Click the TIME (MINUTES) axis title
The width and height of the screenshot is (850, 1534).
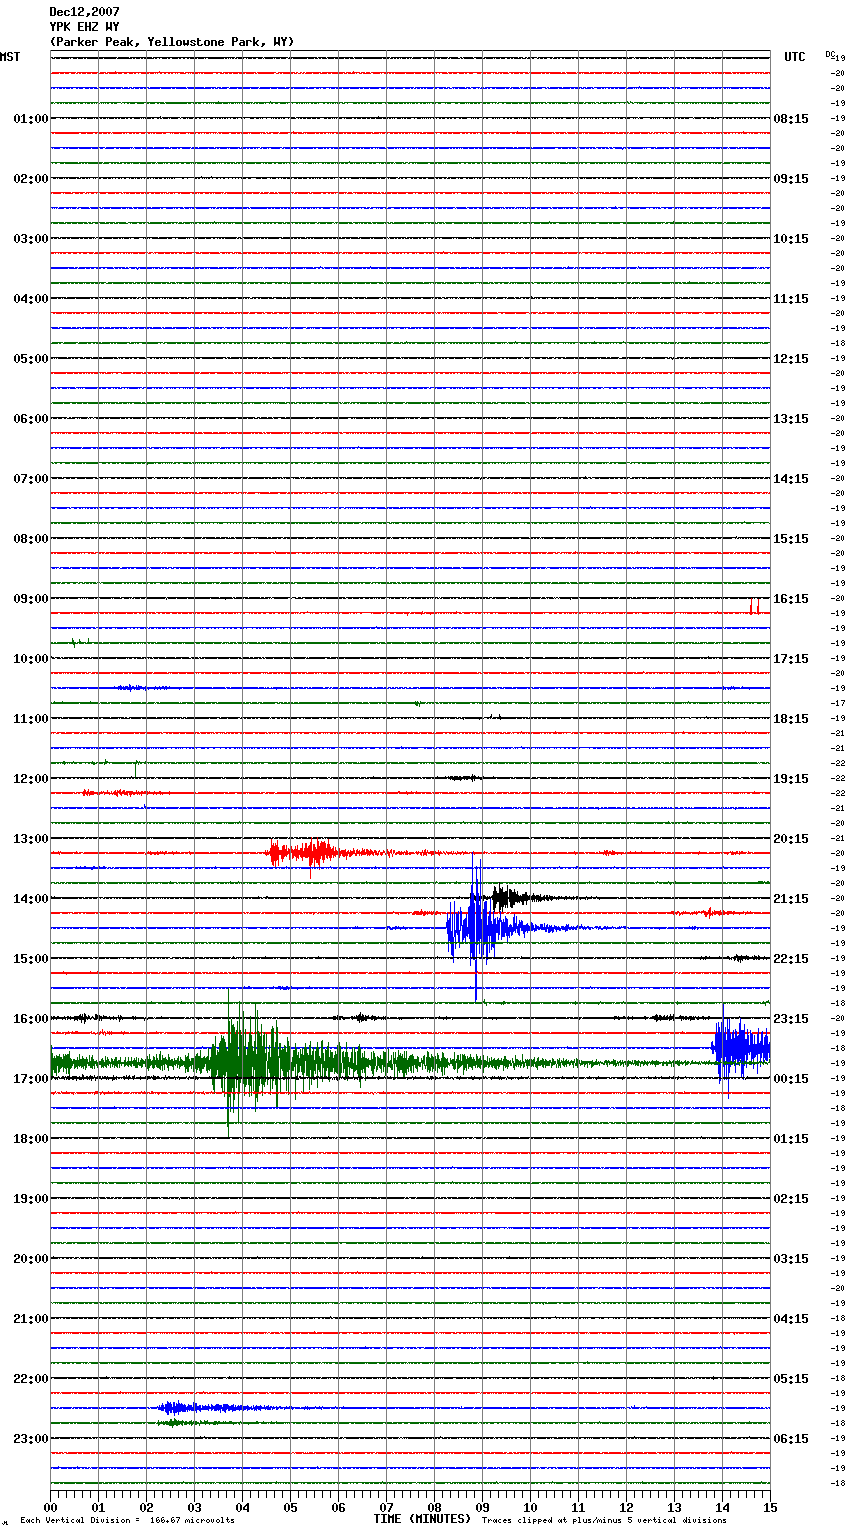coord(422,1519)
